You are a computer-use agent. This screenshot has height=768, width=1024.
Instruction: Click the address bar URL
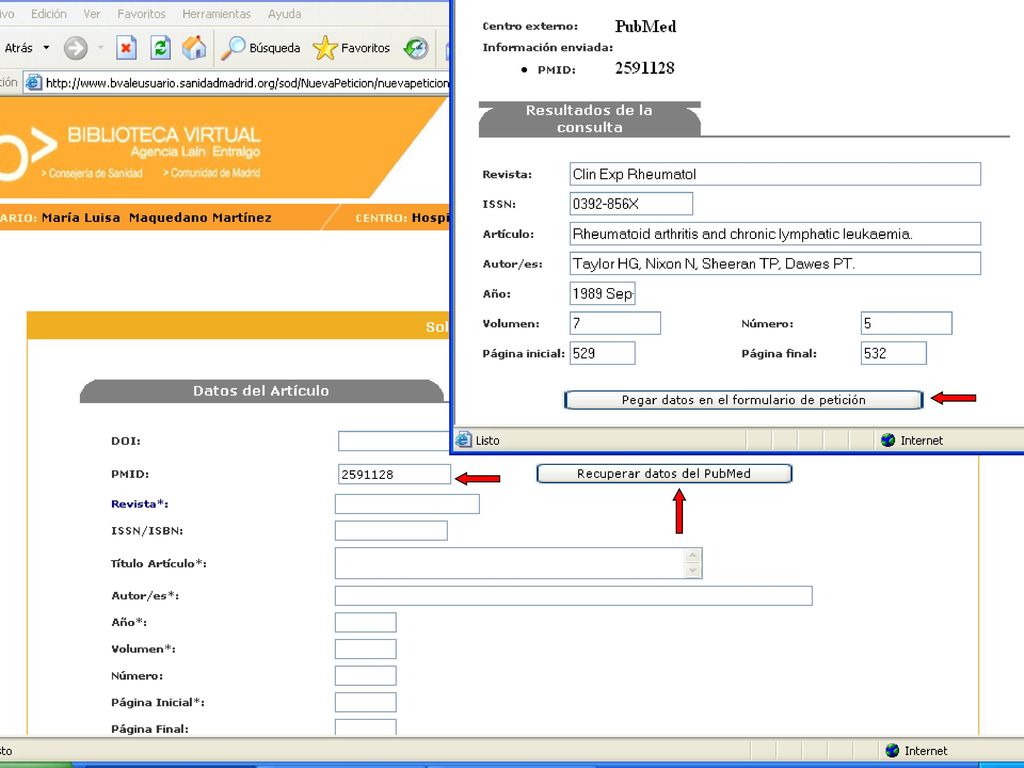(247, 83)
